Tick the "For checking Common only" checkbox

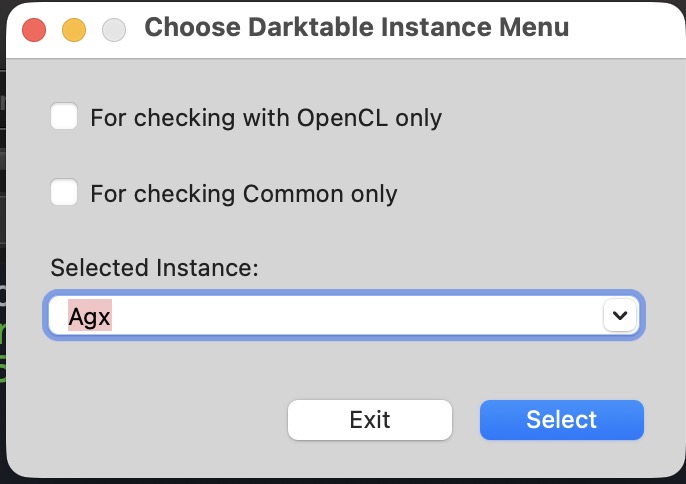(x=64, y=192)
